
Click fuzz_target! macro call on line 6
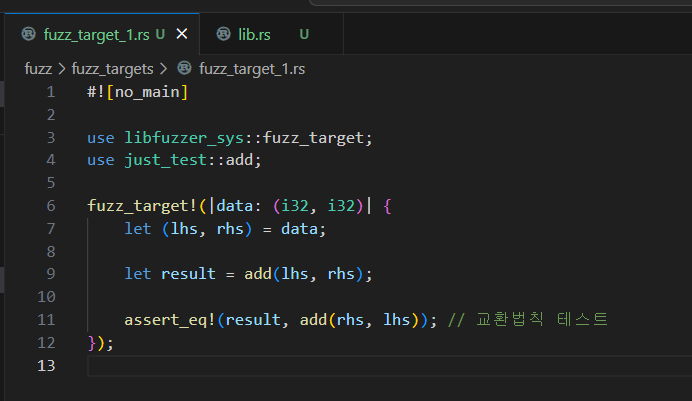tap(142, 206)
